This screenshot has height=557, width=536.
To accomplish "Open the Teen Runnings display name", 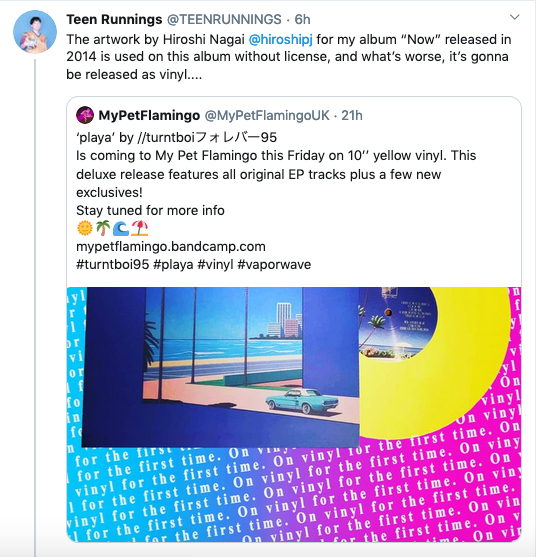I will point(114,19).
